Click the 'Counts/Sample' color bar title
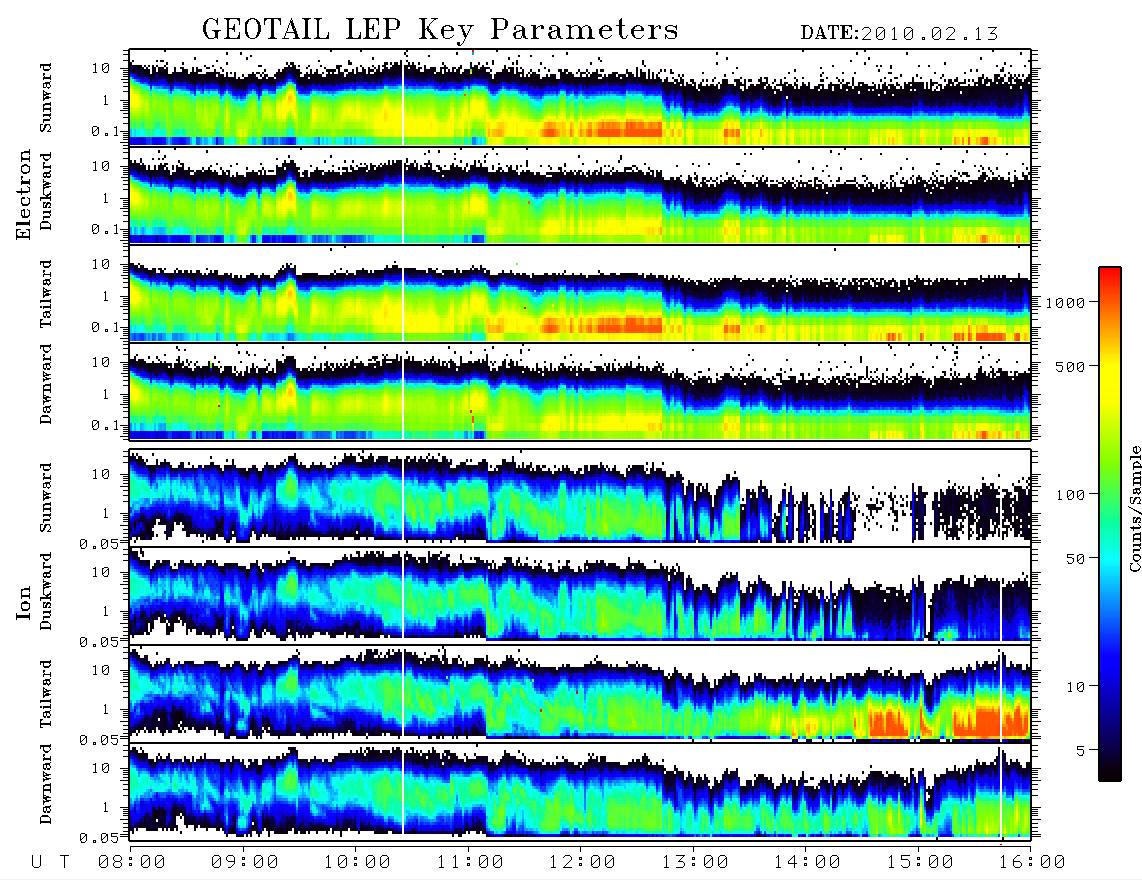This screenshot has width=1142, height=880. pyautogui.click(x=1135, y=509)
